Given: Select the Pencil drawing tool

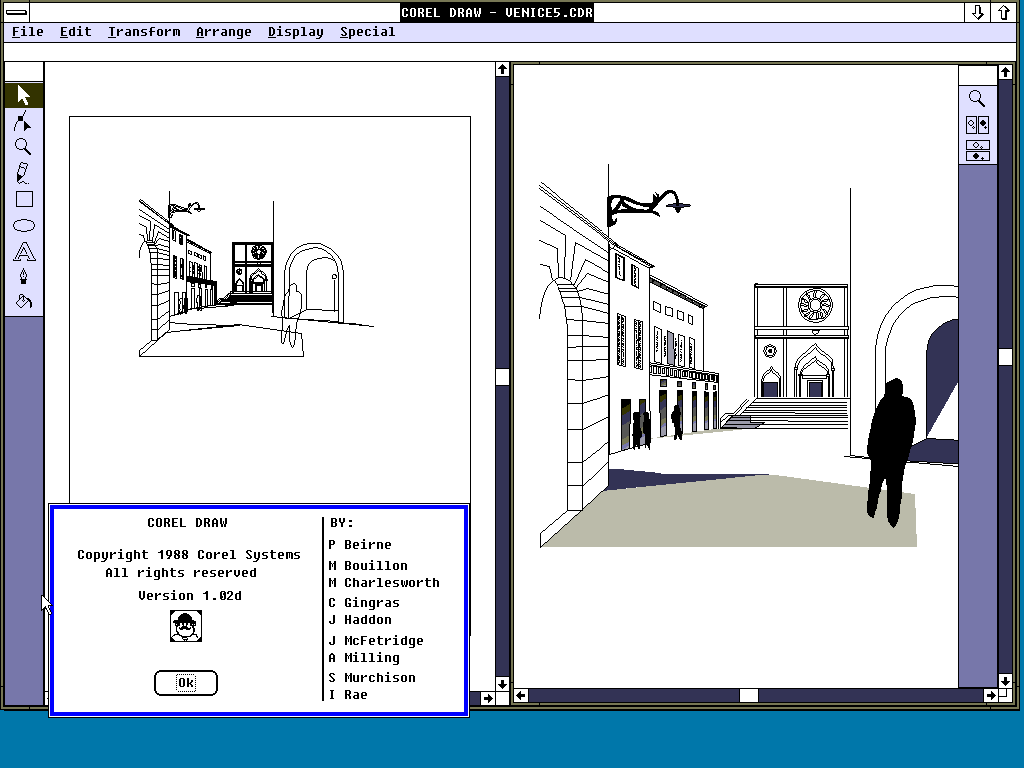Looking at the screenshot, I should [x=24, y=173].
